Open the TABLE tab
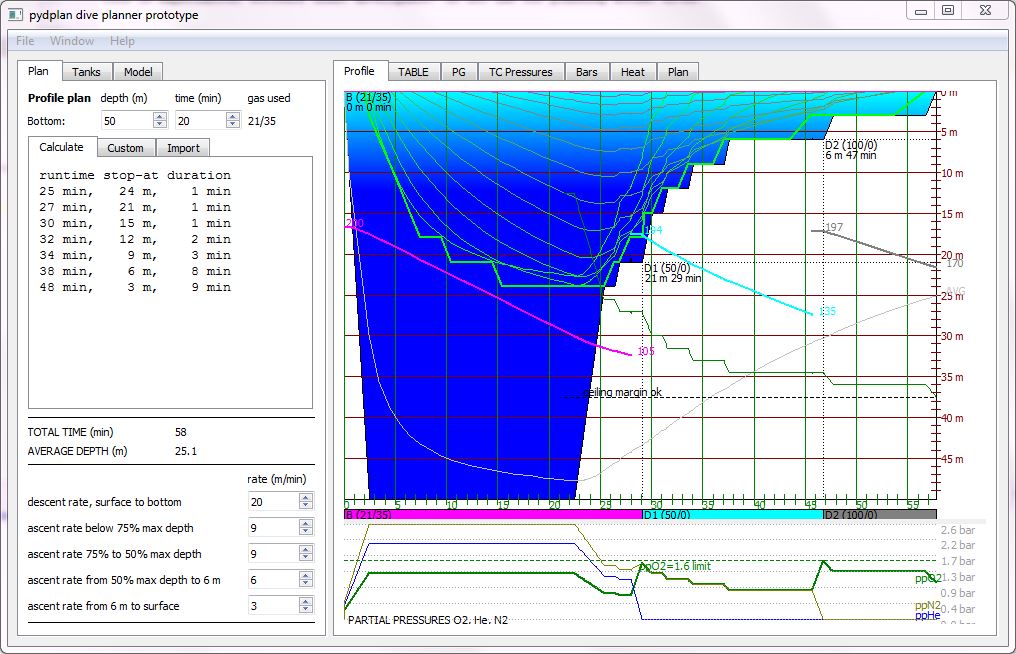 (x=413, y=72)
